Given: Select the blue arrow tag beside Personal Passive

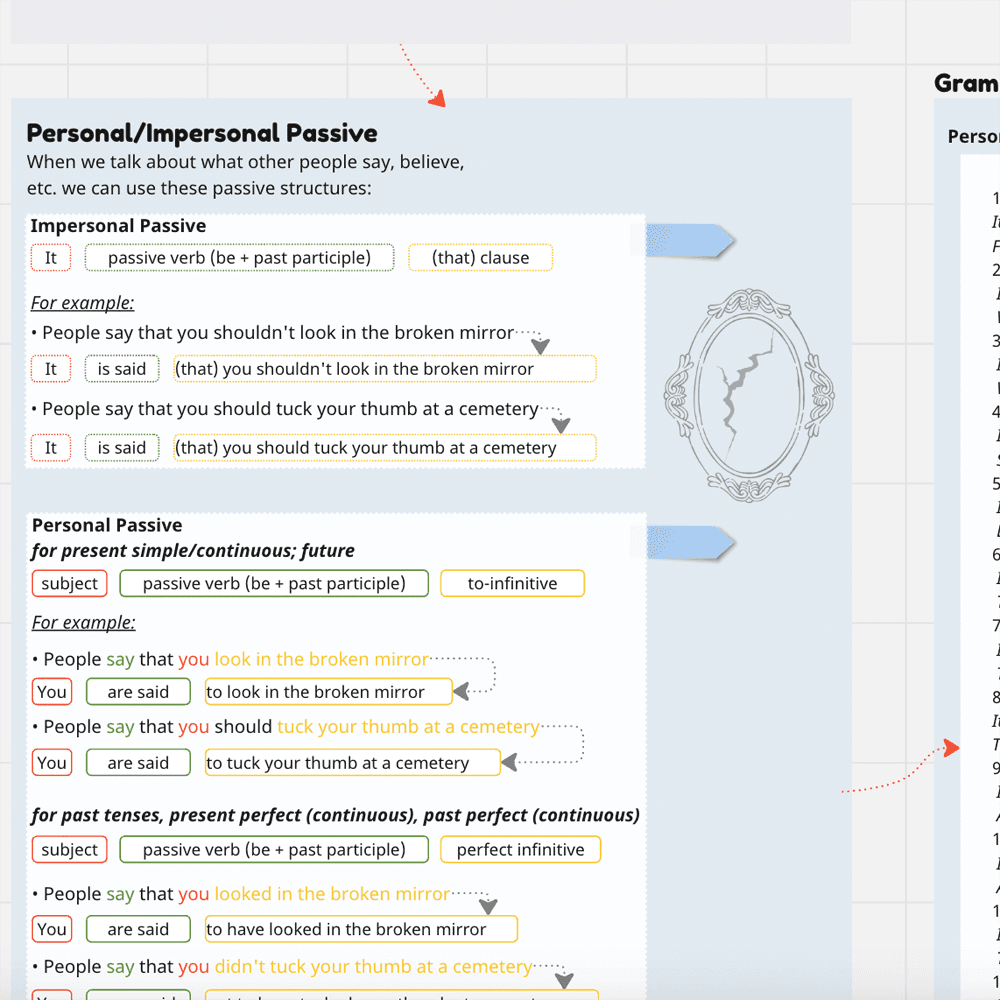Looking at the screenshot, I should tap(690, 542).
